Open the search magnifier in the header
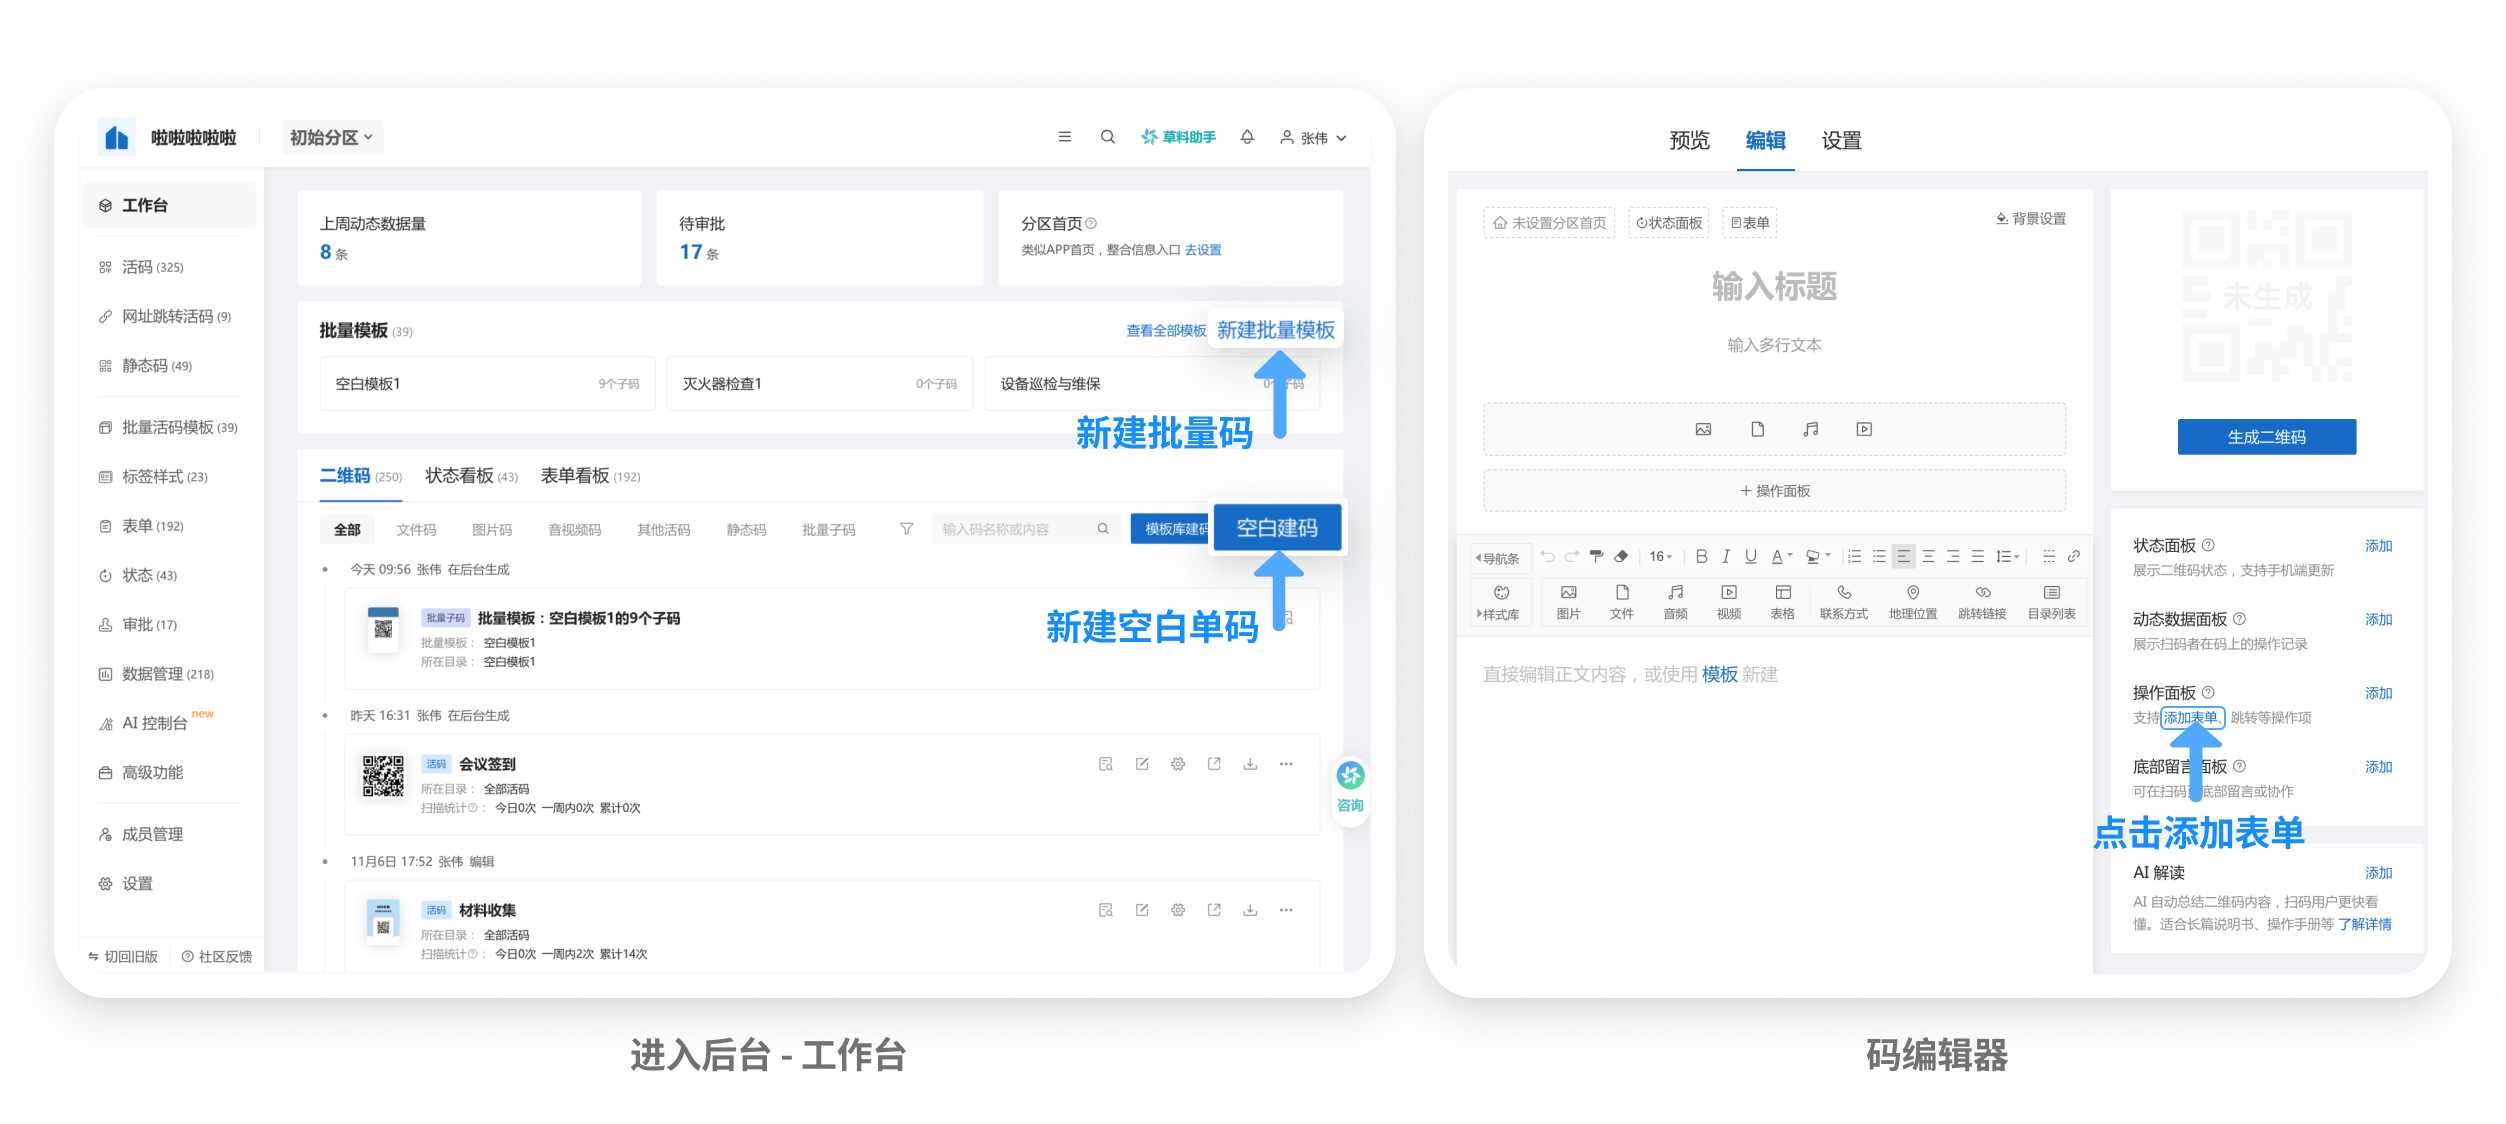Viewport: 2506px width, 1124px height. pyautogui.click(x=1107, y=137)
